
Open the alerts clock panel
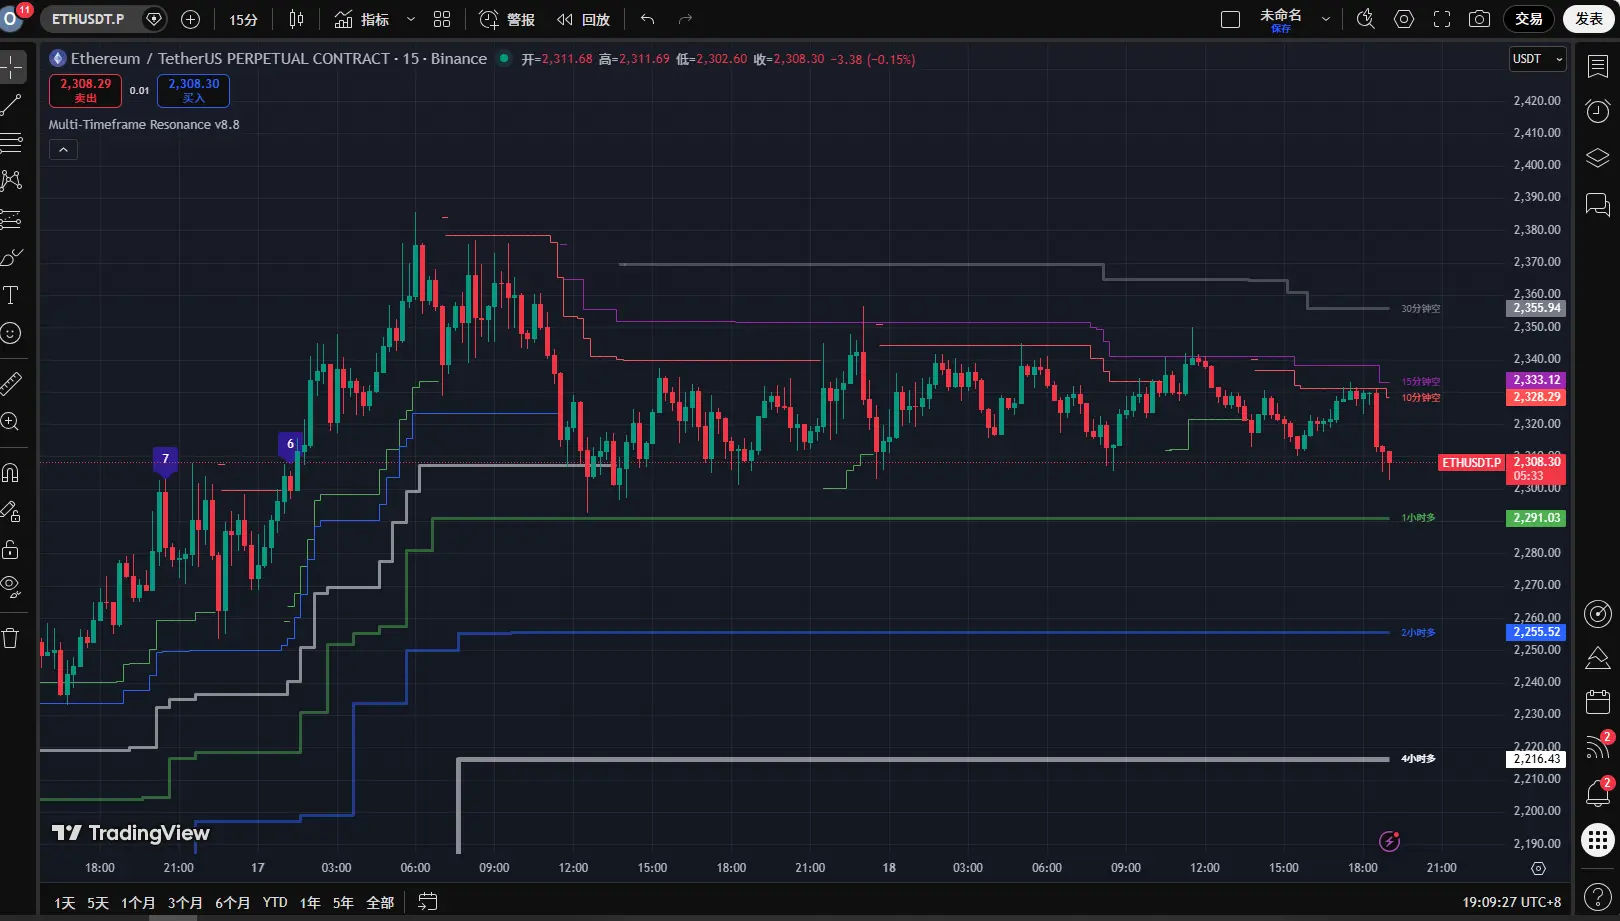(x=1598, y=111)
